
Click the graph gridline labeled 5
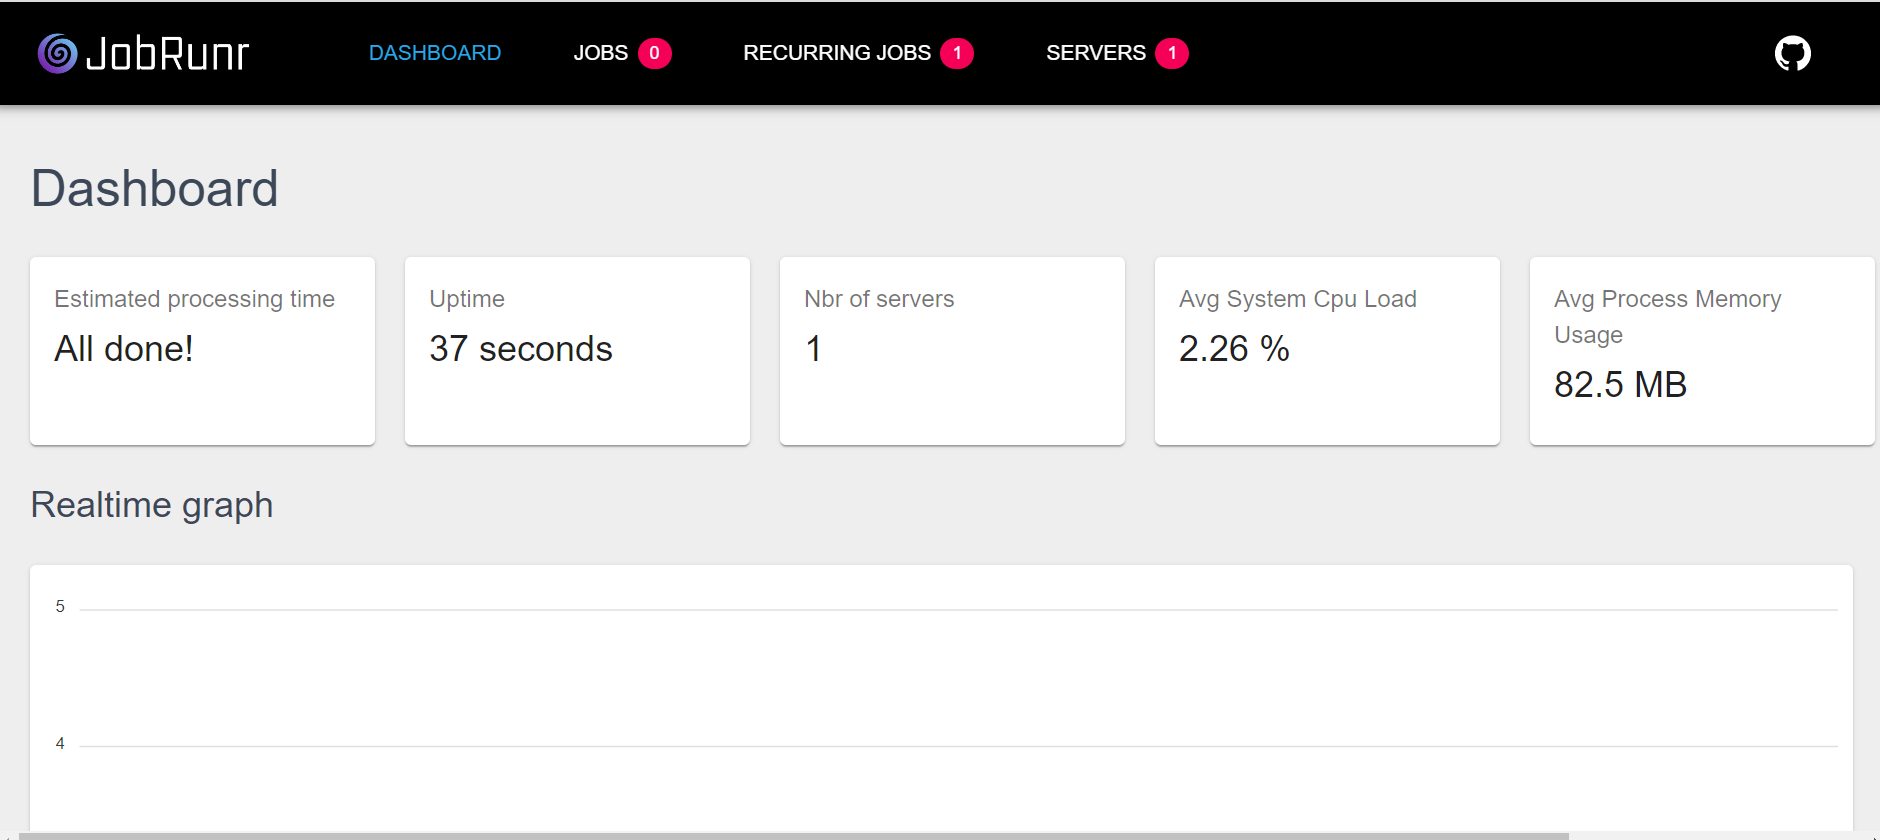click(x=958, y=609)
